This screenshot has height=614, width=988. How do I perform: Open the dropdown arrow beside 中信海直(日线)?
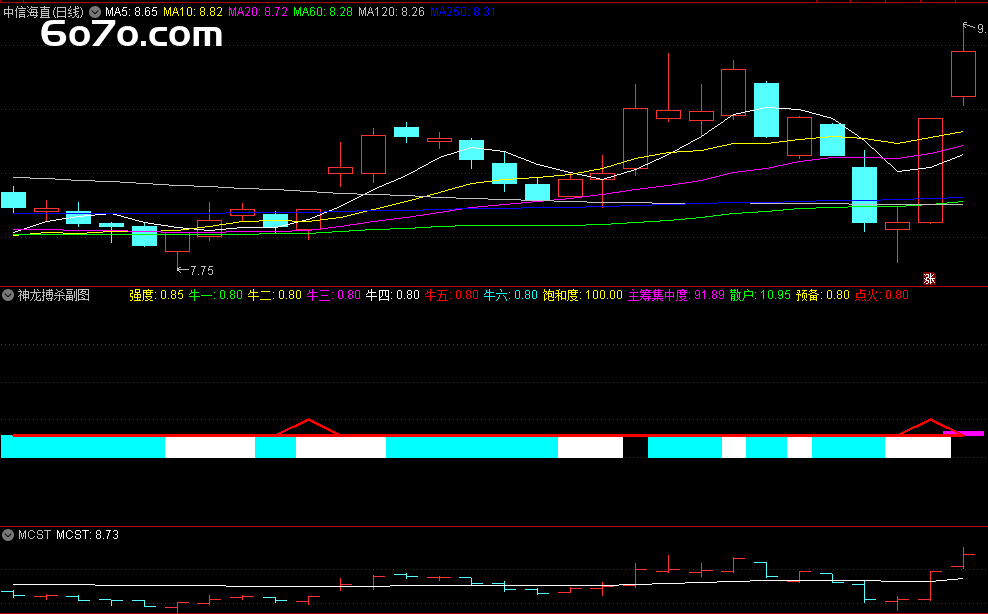95,12
